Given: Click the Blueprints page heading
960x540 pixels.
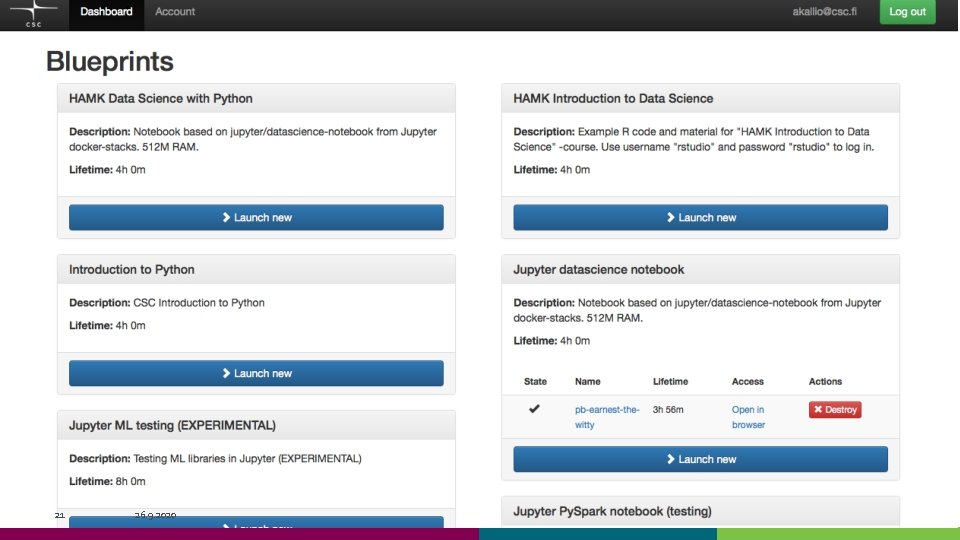Looking at the screenshot, I should click(x=110, y=62).
